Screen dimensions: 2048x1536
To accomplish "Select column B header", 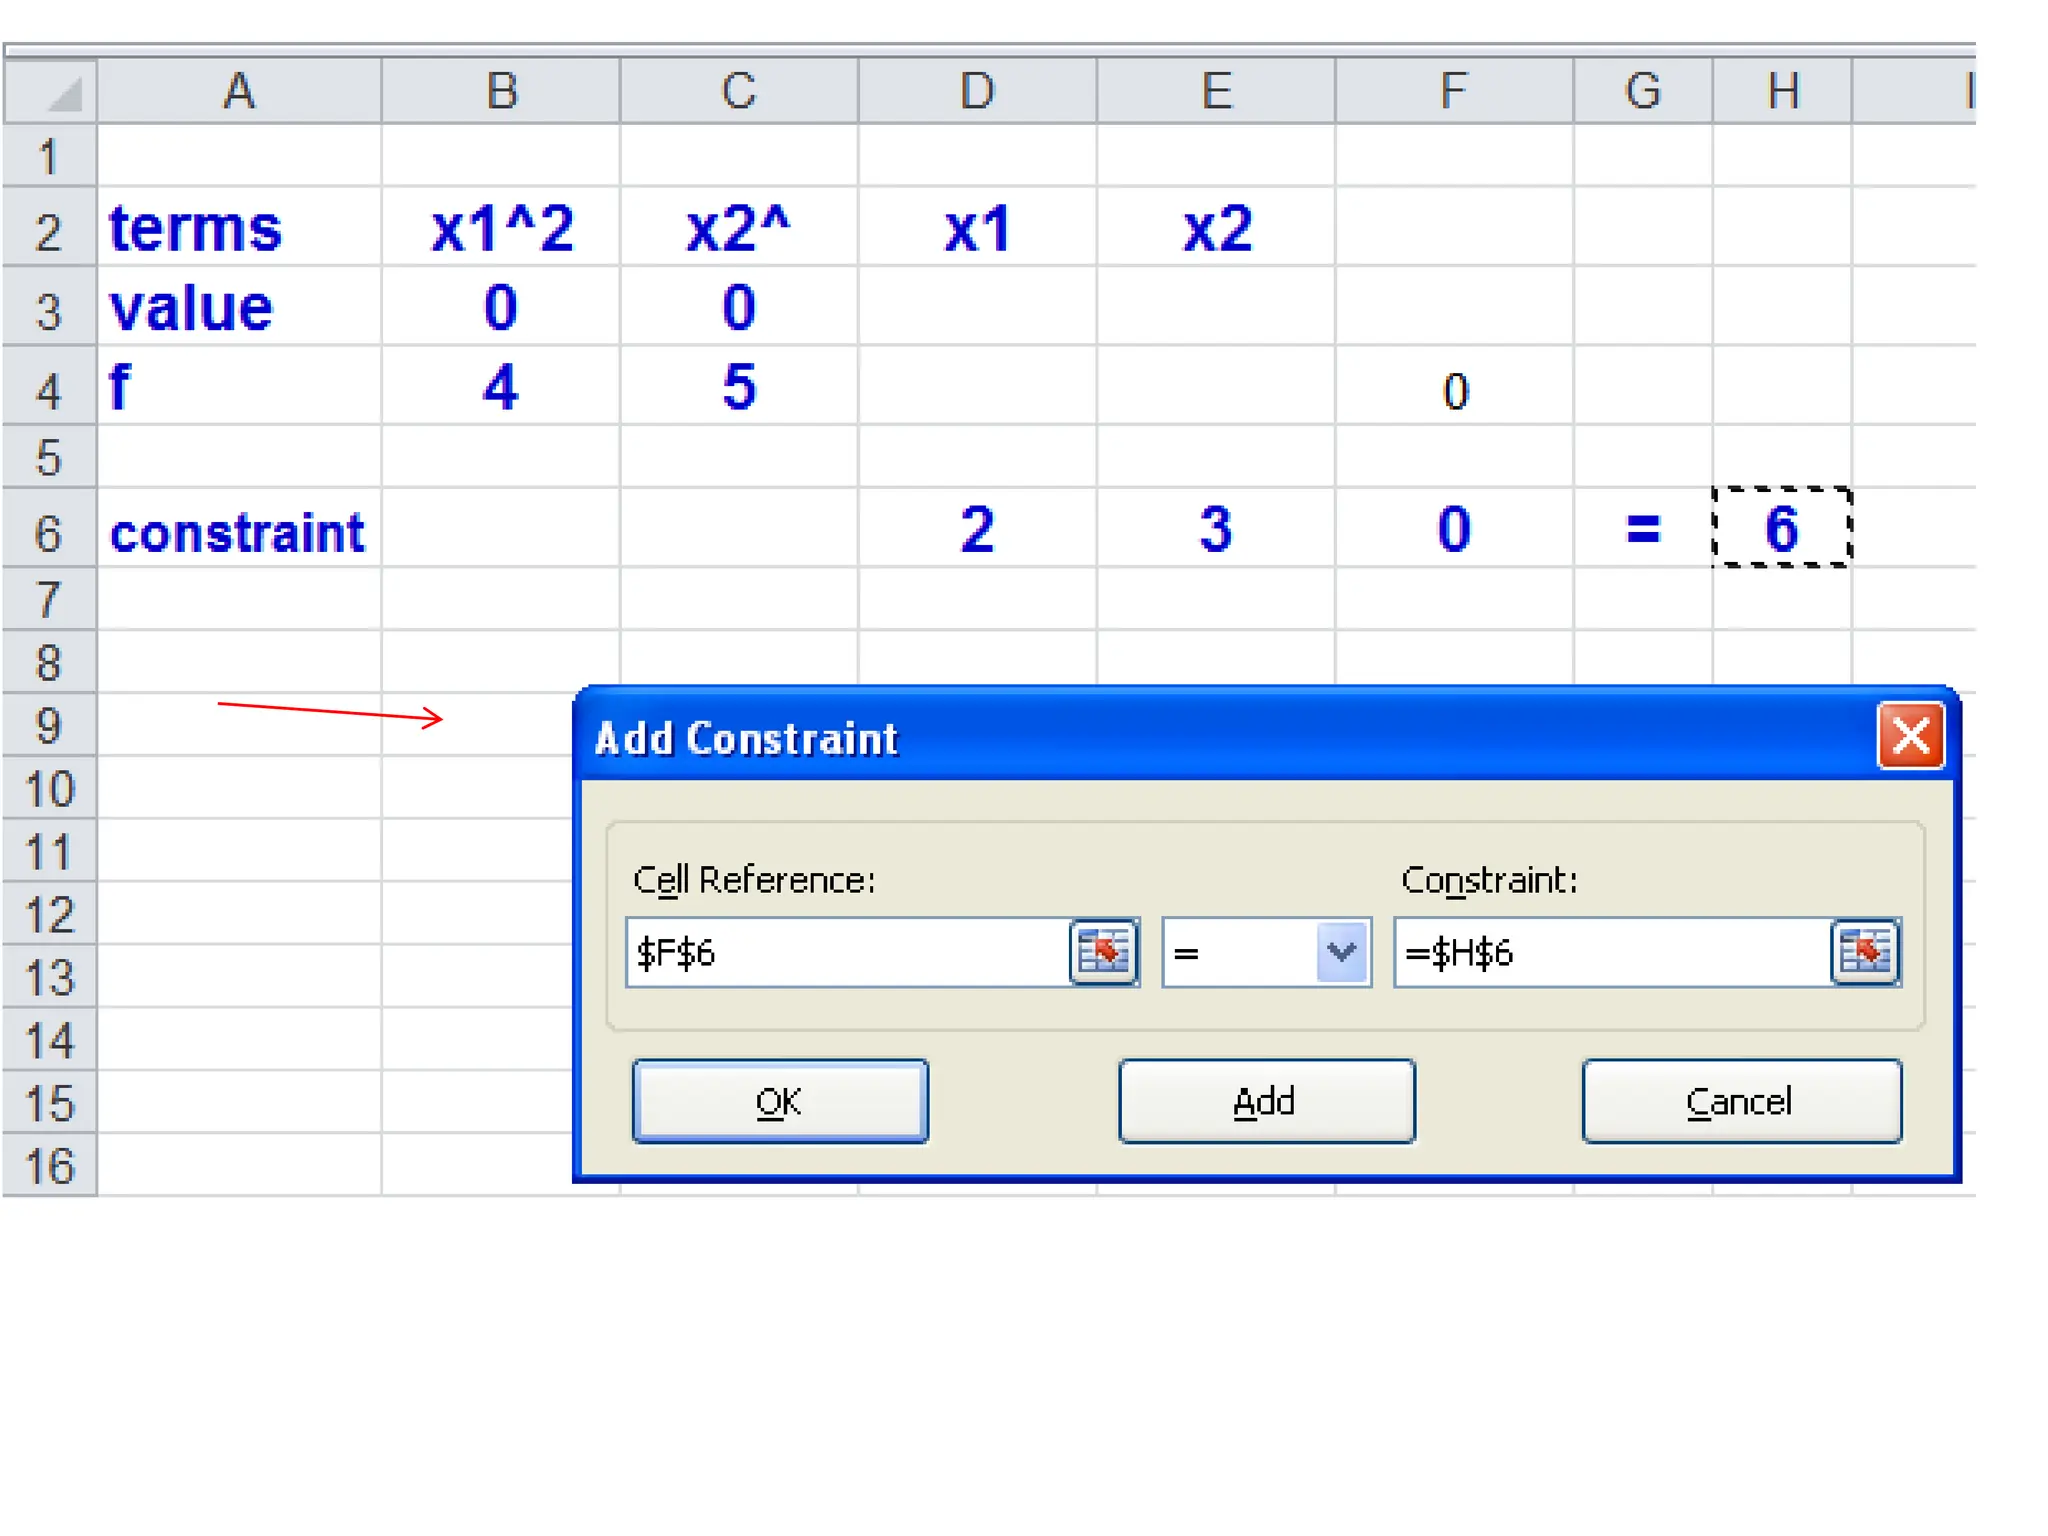I will [x=501, y=91].
